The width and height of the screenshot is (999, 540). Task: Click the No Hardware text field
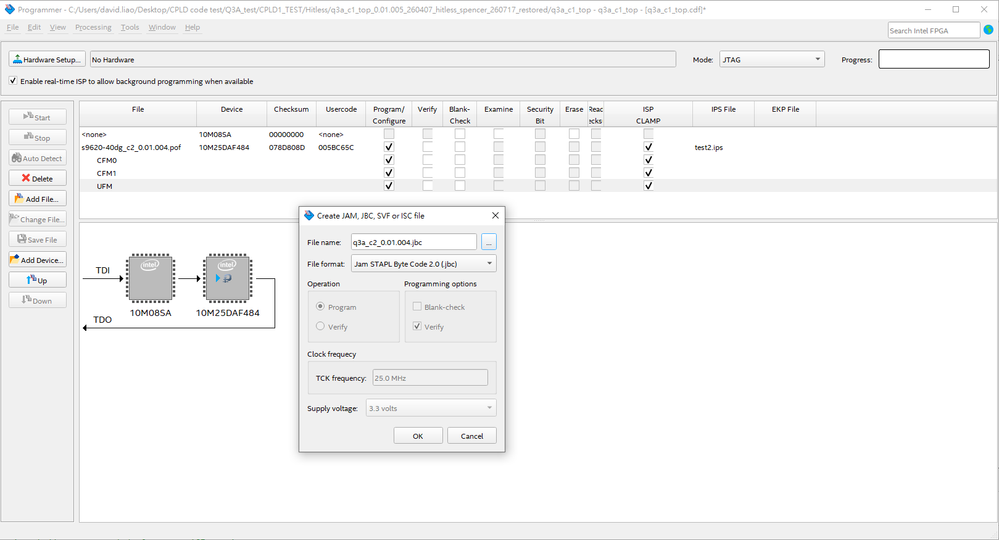(x=383, y=59)
